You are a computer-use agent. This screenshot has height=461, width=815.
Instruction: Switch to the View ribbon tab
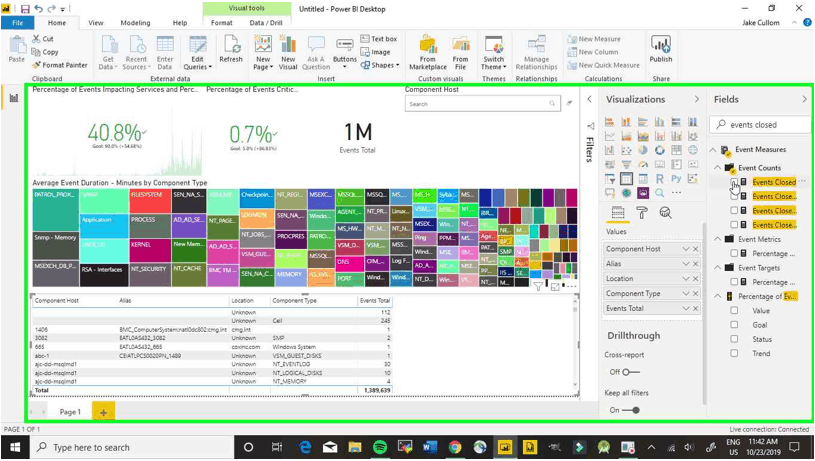tap(96, 23)
